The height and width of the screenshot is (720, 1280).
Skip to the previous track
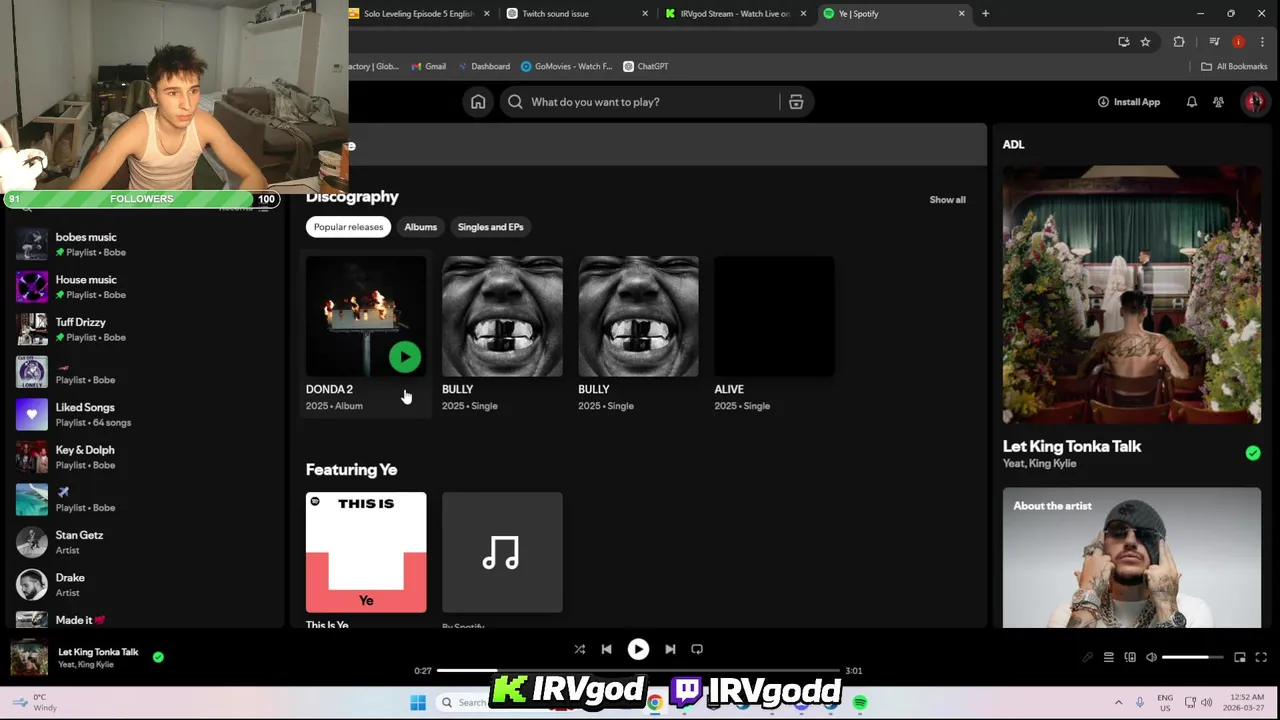(606, 649)
